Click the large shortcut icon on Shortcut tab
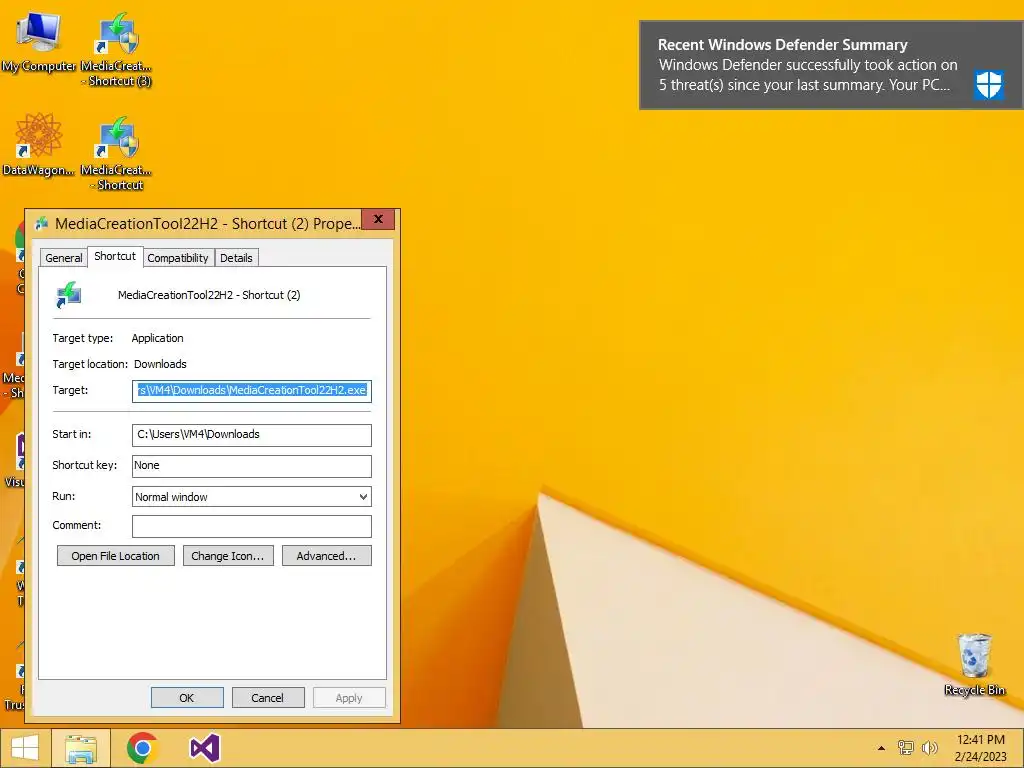 [69, 295]
